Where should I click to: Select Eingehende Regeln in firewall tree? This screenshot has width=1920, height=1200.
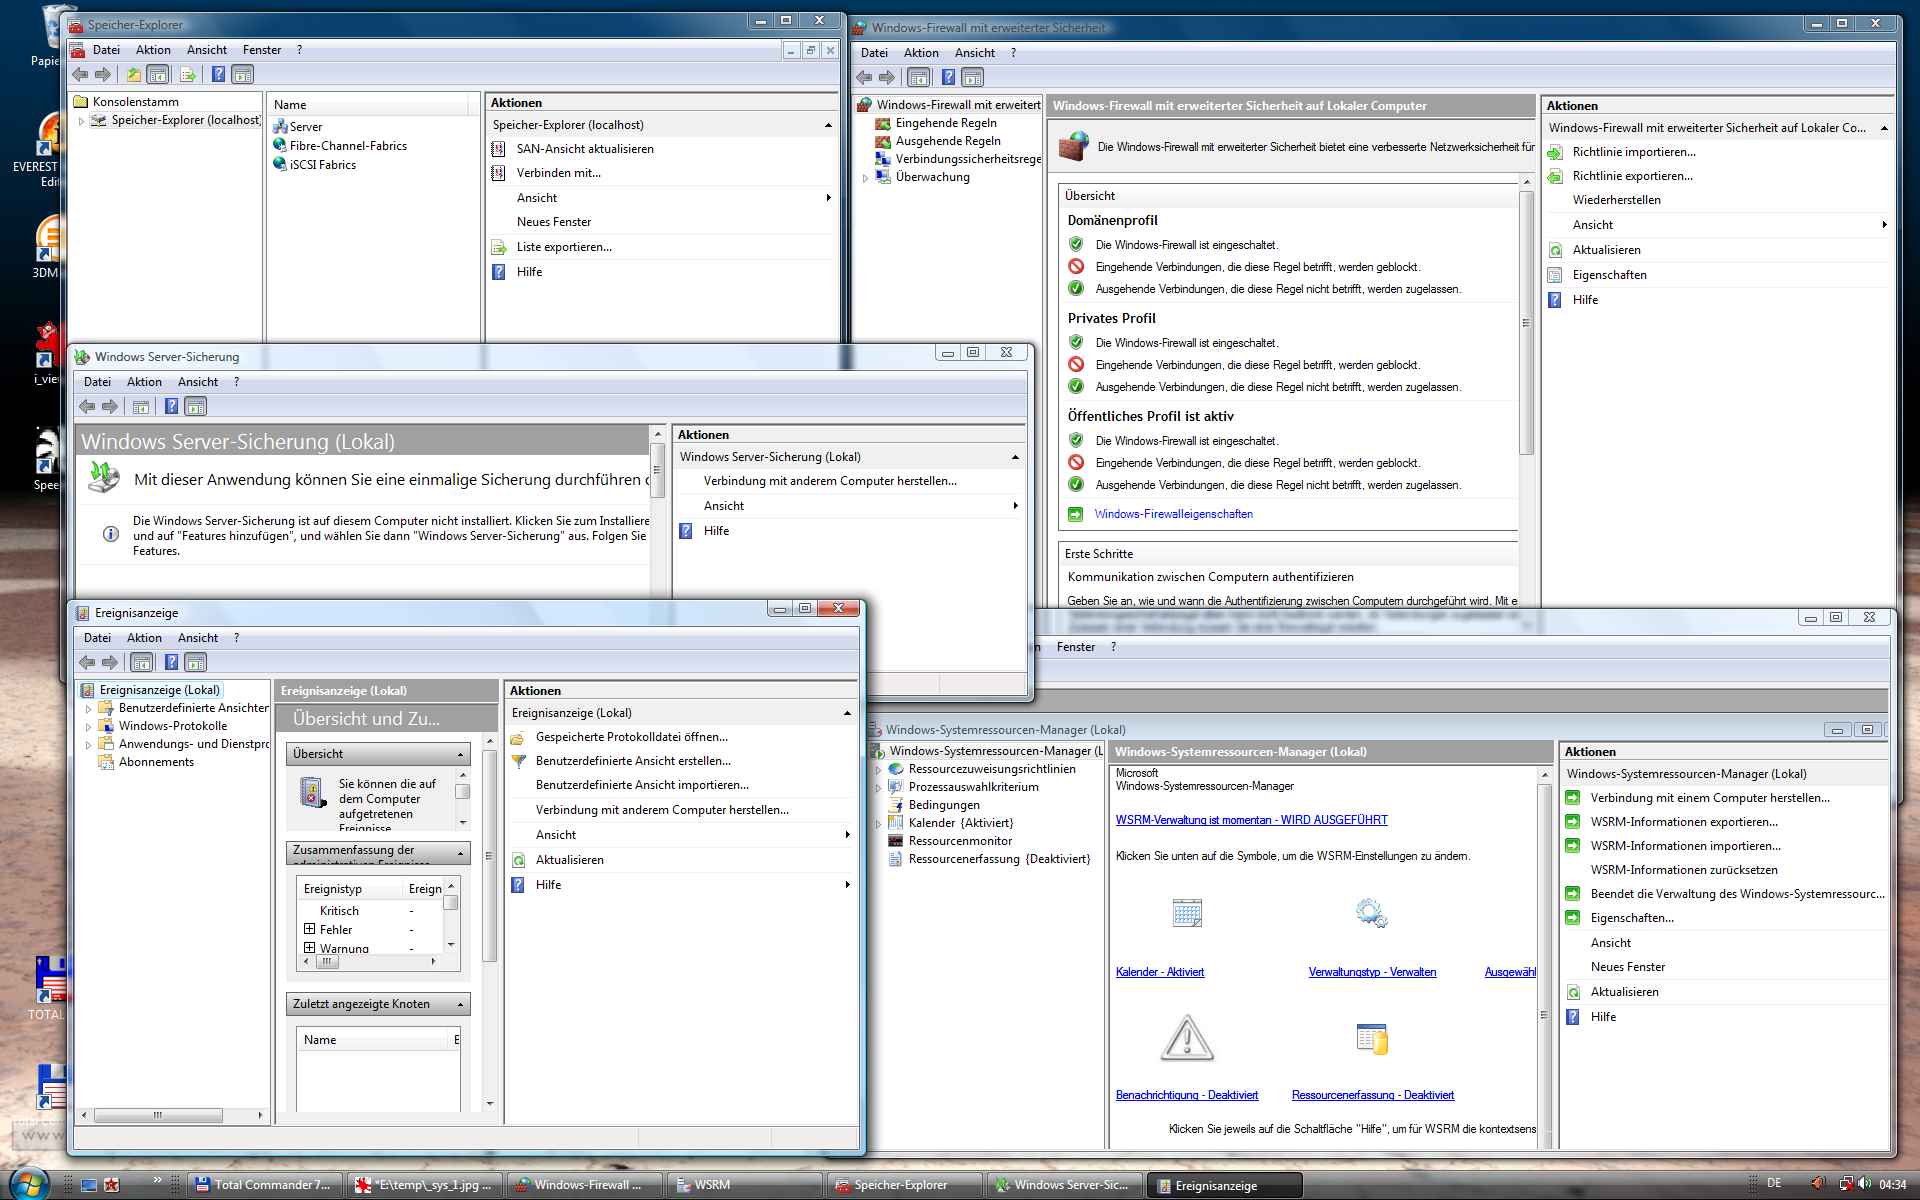click(x=945, y=123)
